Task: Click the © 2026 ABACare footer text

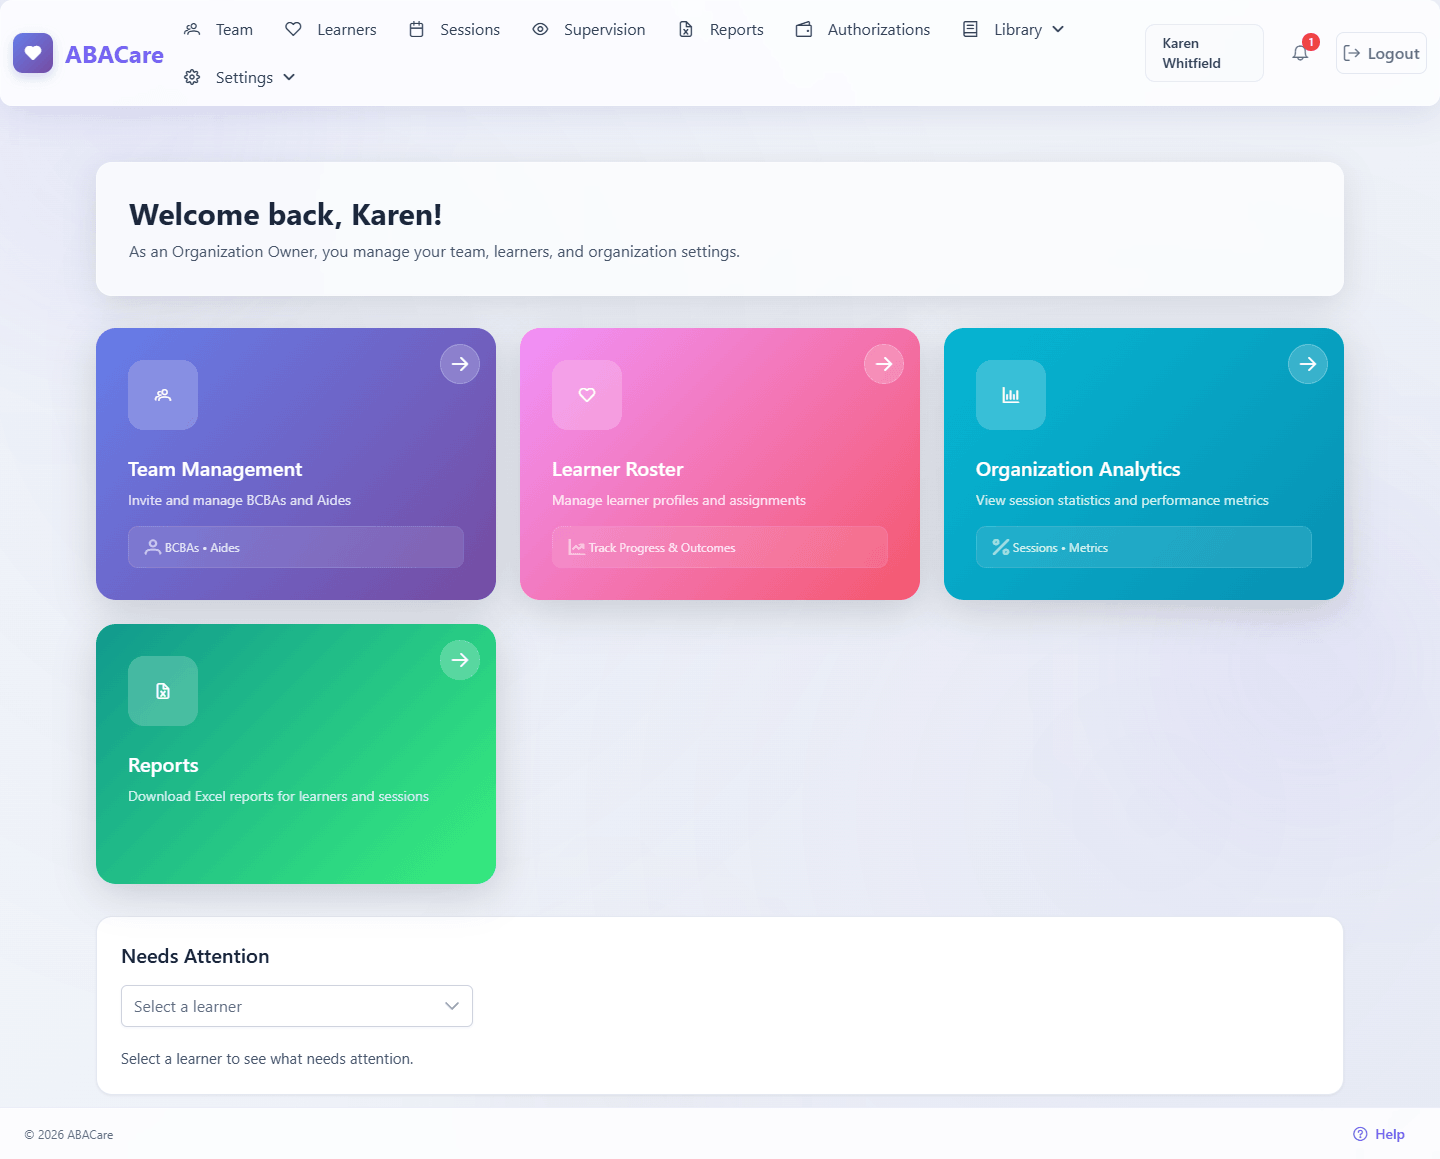Action: [69, 1135]
